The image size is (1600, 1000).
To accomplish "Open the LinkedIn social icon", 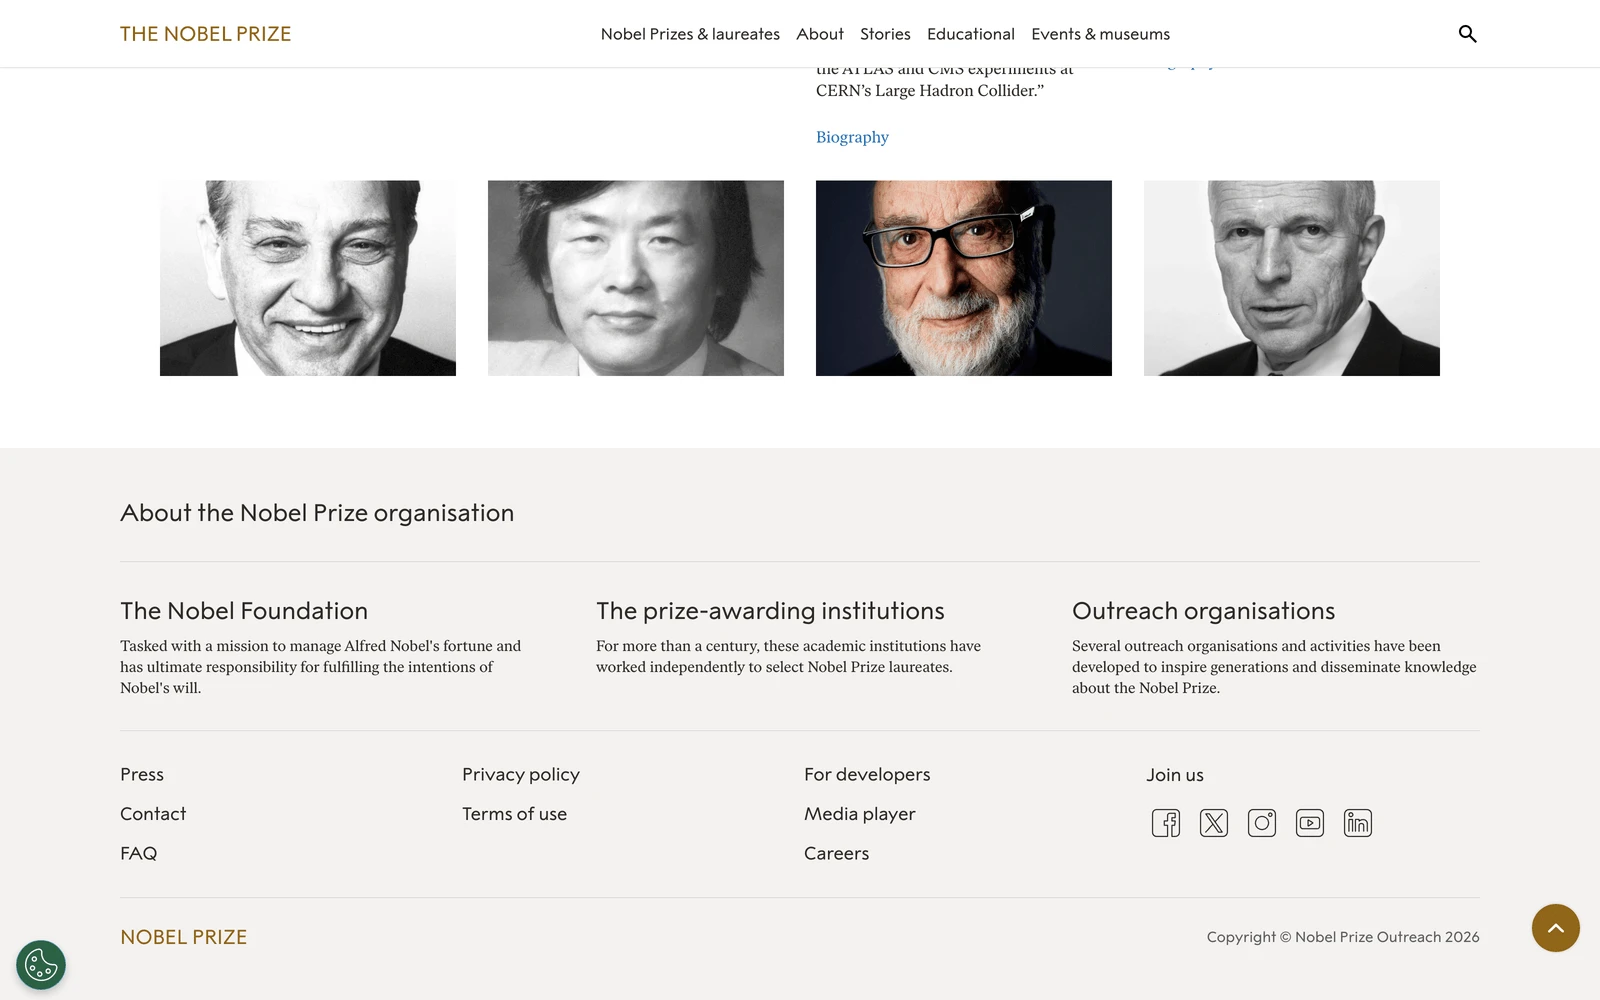I will (1358, 823).
